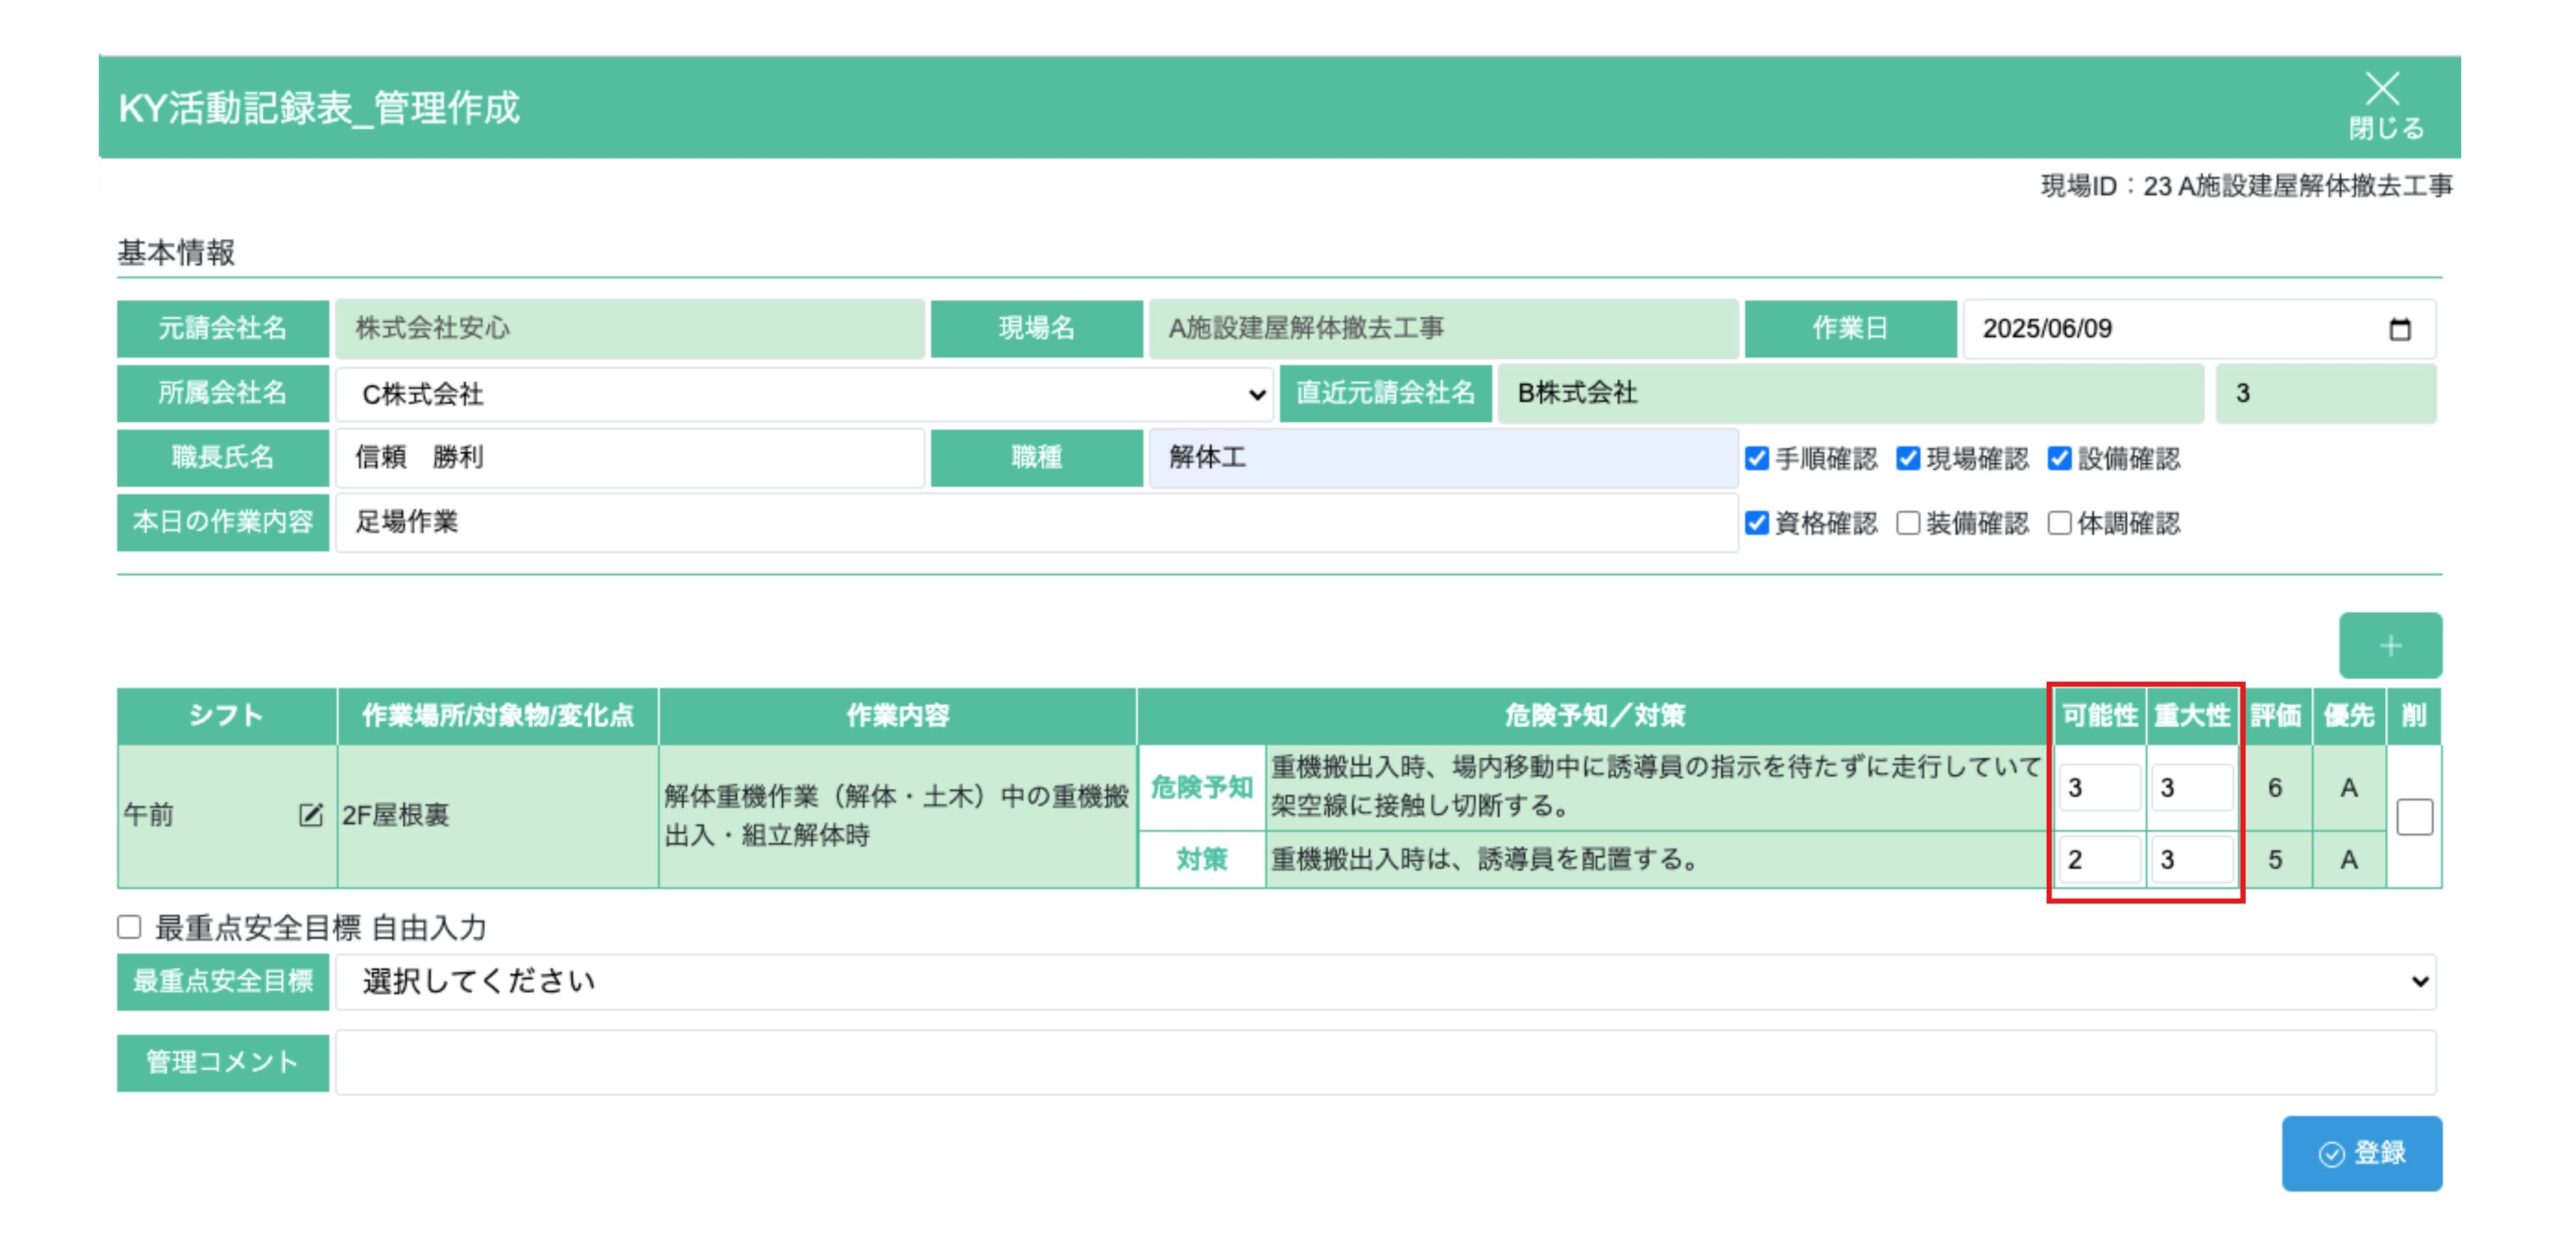
Task: Click the 解体重機作業 work content cell
Action: click(897, 815)
